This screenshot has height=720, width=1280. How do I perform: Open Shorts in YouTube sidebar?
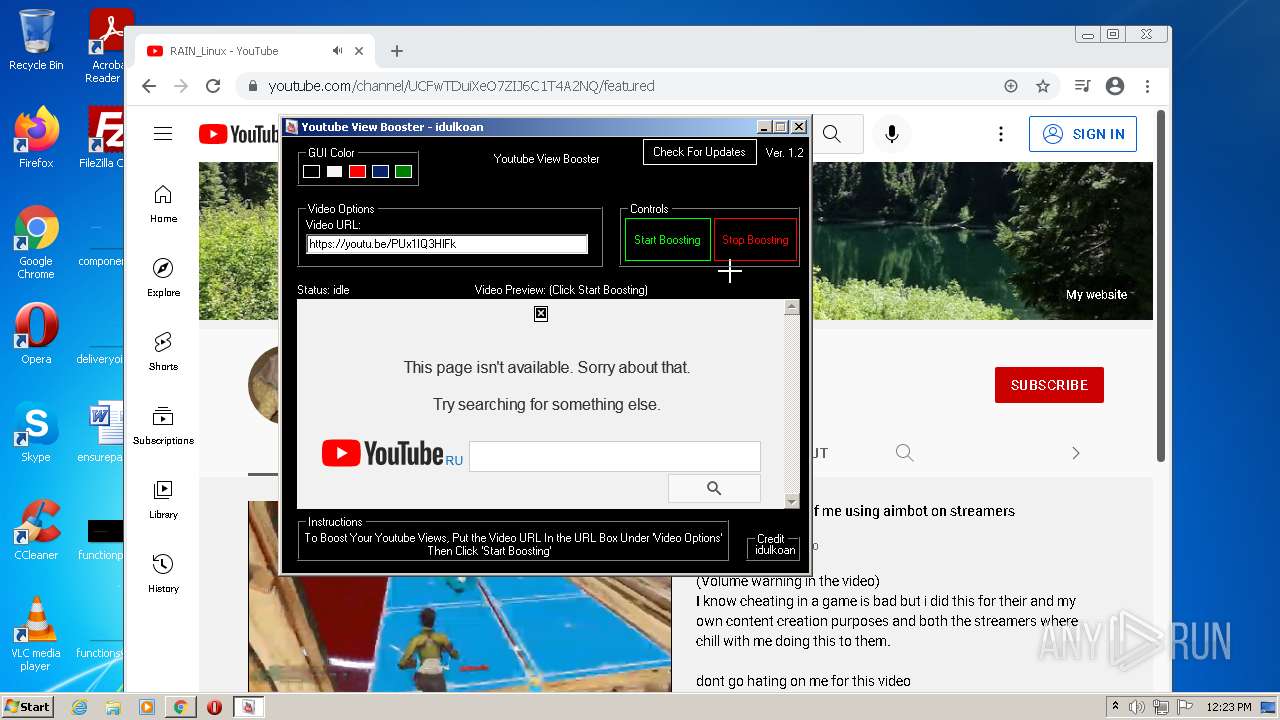[x=163, y=352]
